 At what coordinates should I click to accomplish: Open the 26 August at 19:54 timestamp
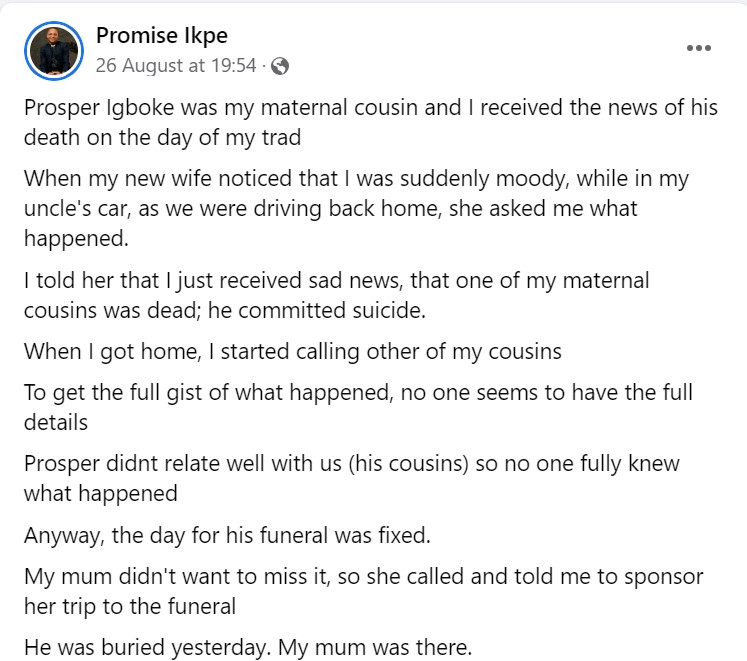pos(176,67)
